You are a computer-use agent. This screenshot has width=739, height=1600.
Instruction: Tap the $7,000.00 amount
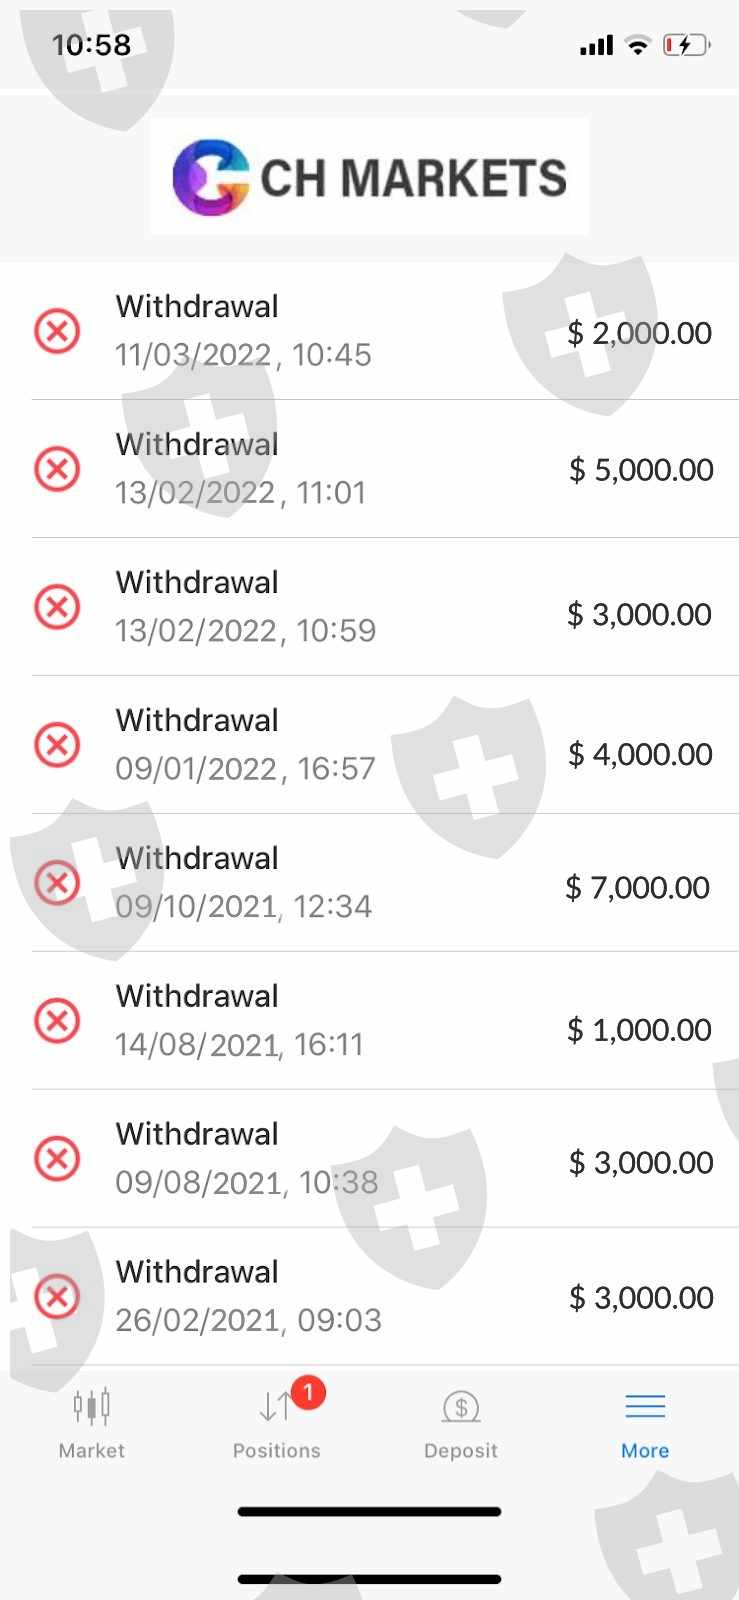tap(638, 887)
